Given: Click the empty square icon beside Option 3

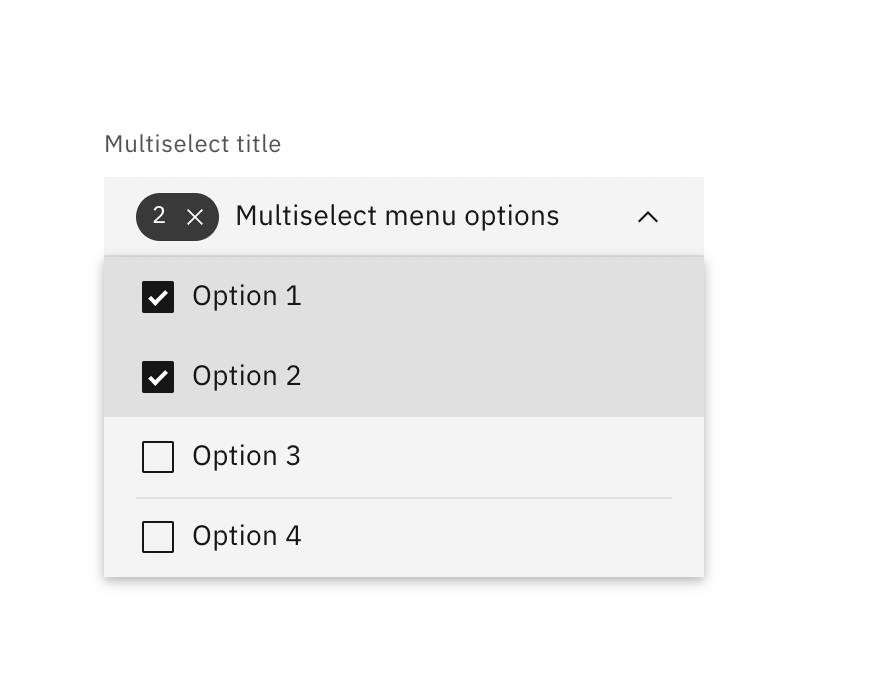Looking at the screenshot, I should tap(157, 456).
